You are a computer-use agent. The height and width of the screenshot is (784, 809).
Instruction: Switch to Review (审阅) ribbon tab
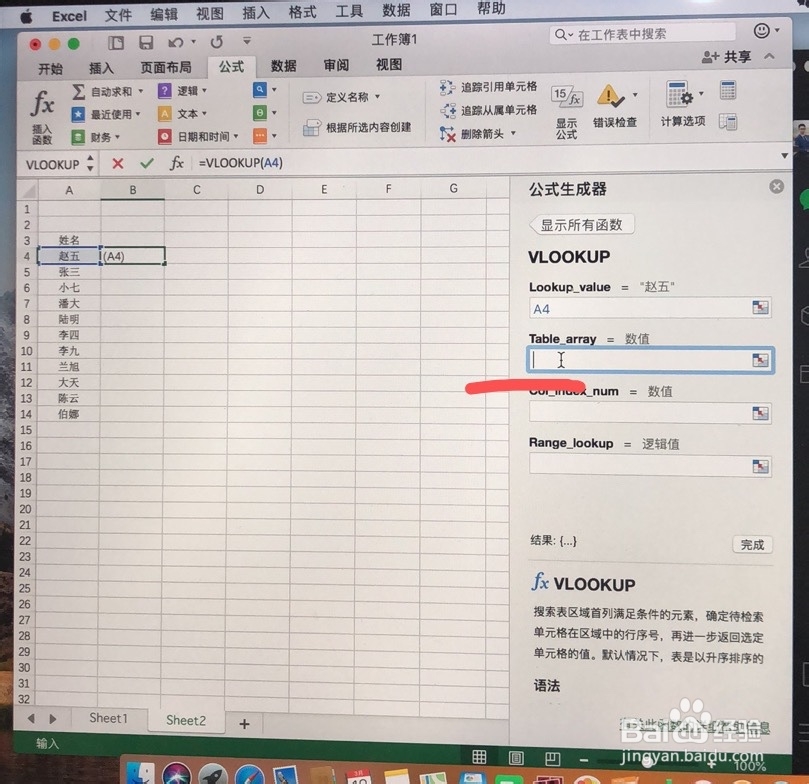(x=336, y=65)
